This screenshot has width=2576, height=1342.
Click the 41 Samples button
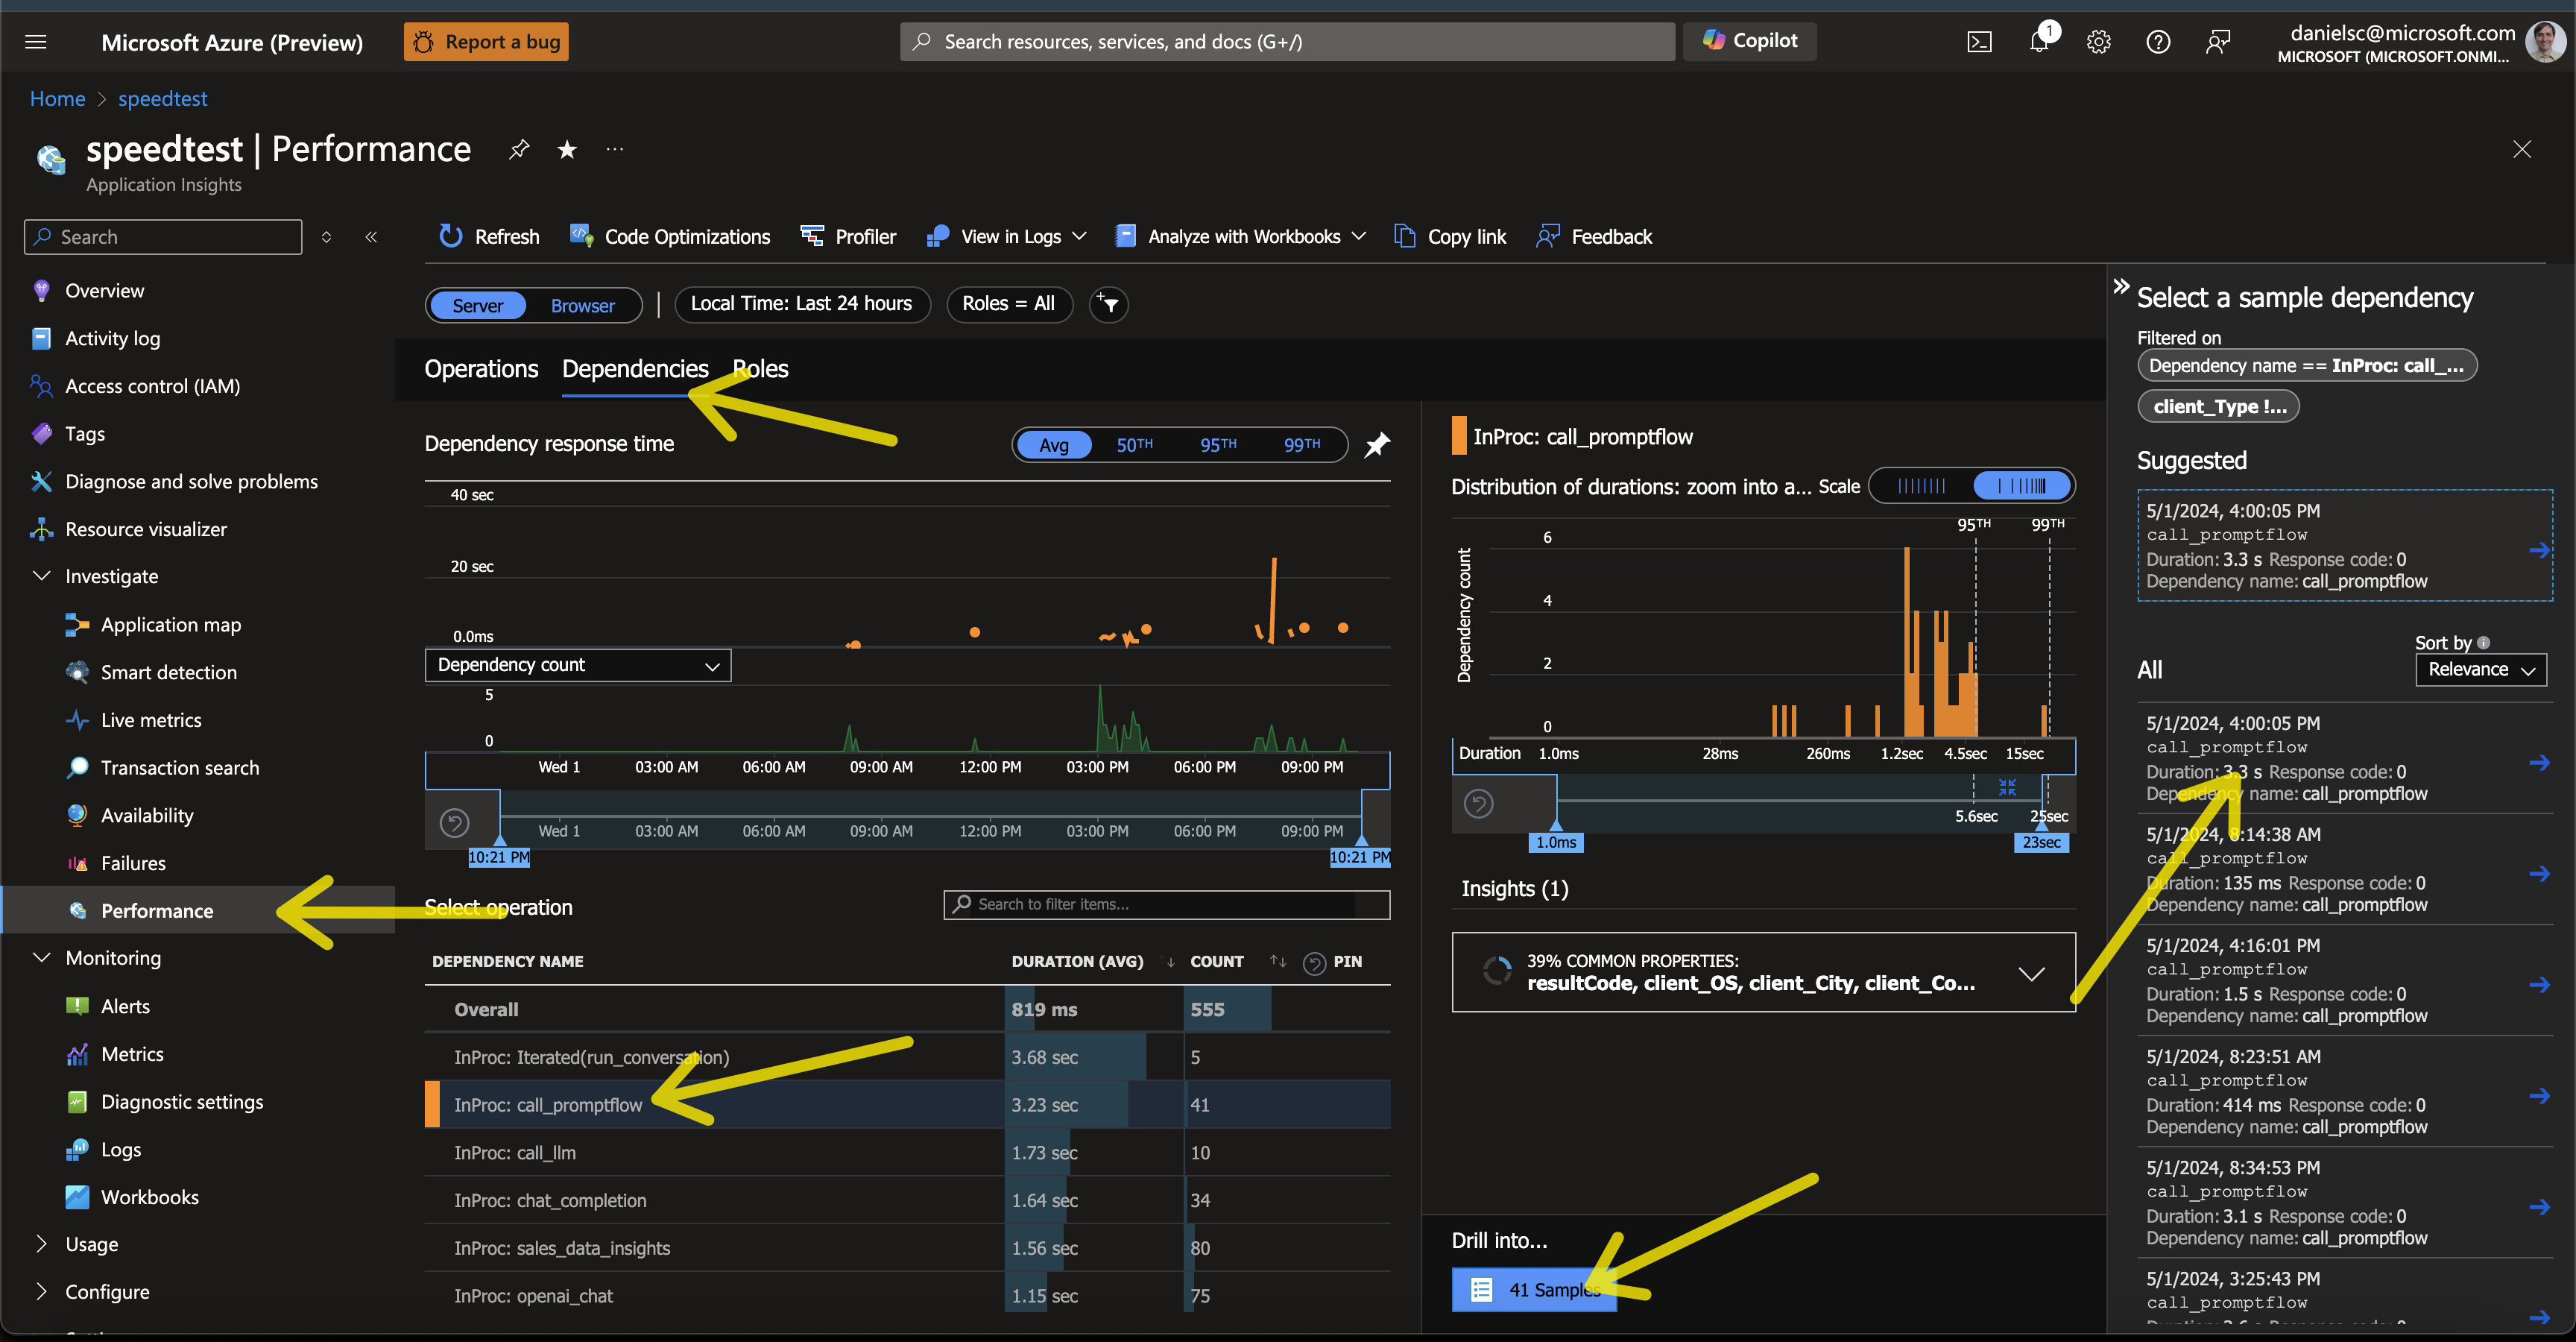tap(1533, 1289)
